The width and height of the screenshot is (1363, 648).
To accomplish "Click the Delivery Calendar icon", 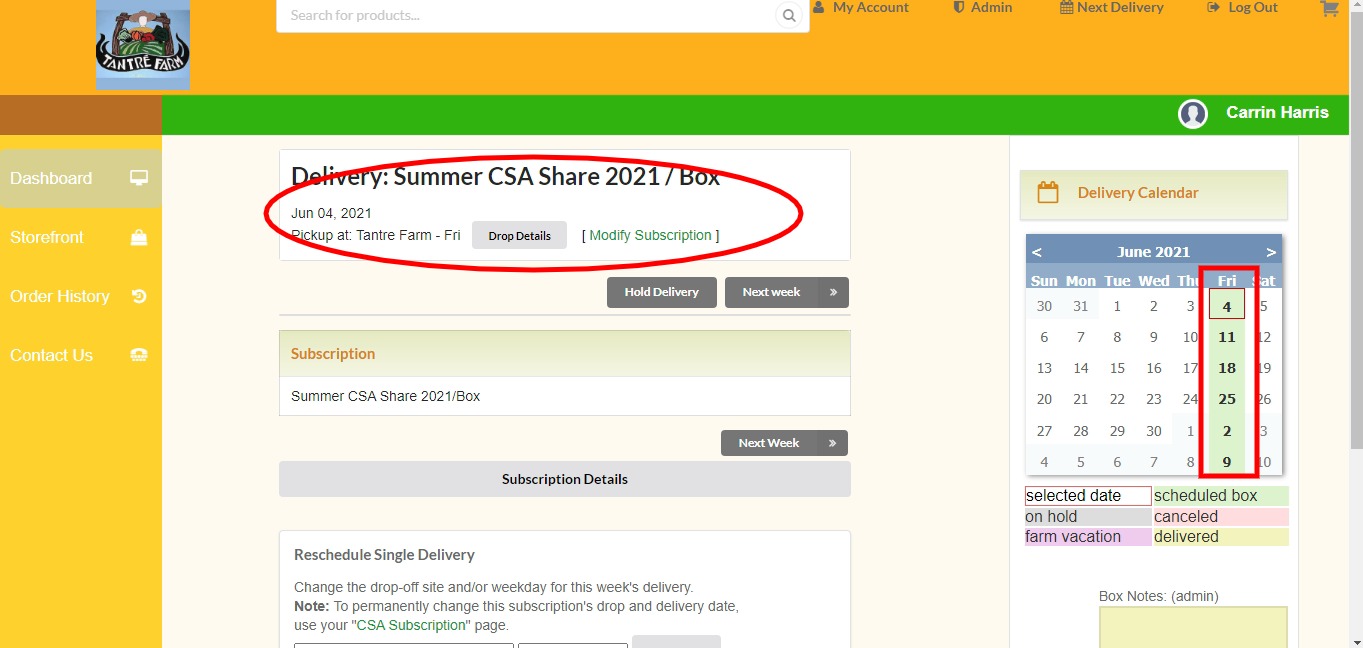I will tap(1048, 193).
